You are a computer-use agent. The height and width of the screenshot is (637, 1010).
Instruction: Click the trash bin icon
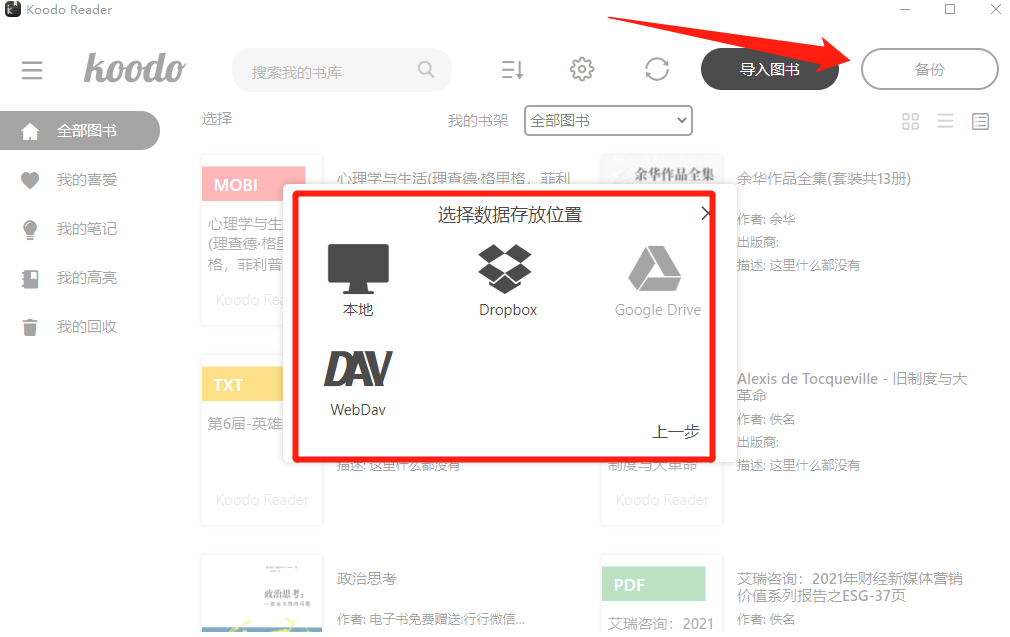click(x=30, y=327)
